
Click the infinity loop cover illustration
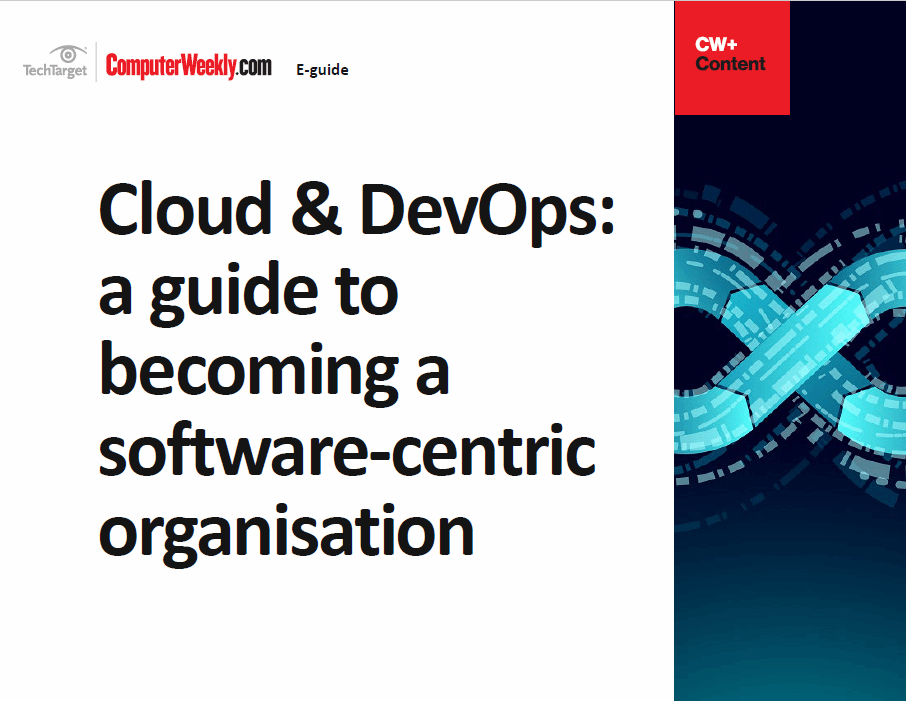tap(790, 351)
